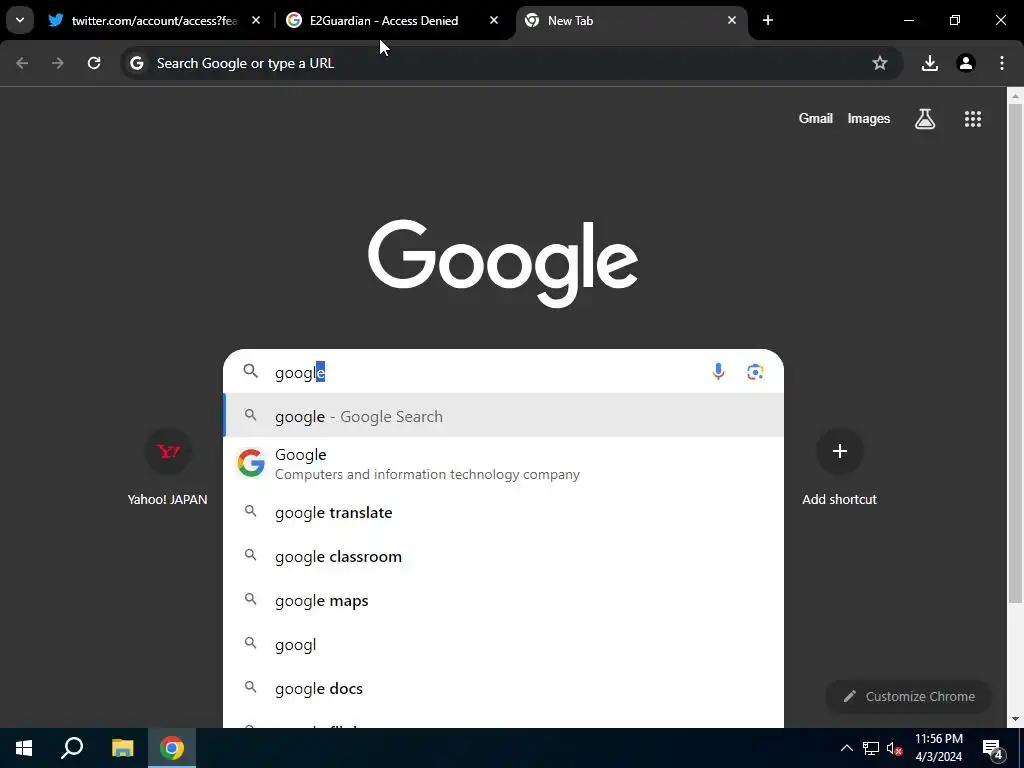Bookmark this tab with the star icon
1024x768 pixels.
[880, 63]
